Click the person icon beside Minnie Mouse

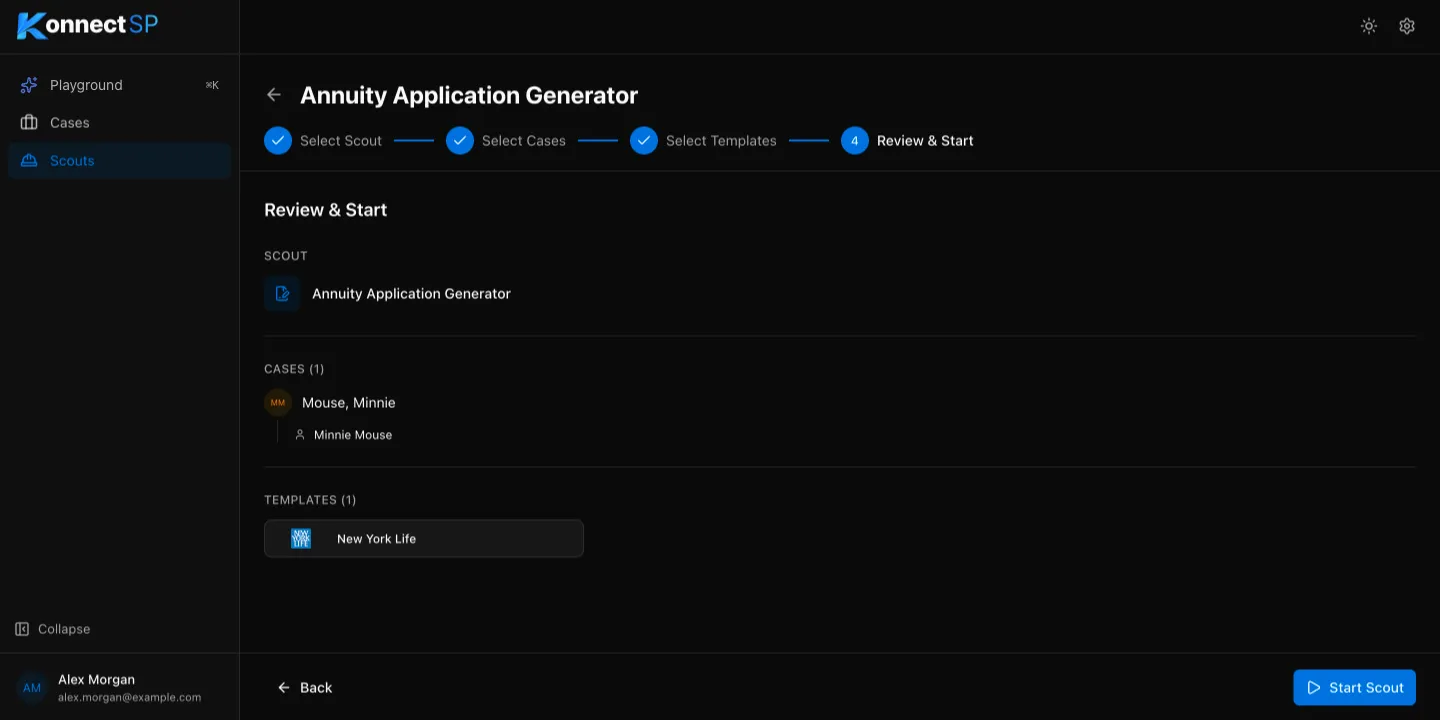[x=300, y=435]
